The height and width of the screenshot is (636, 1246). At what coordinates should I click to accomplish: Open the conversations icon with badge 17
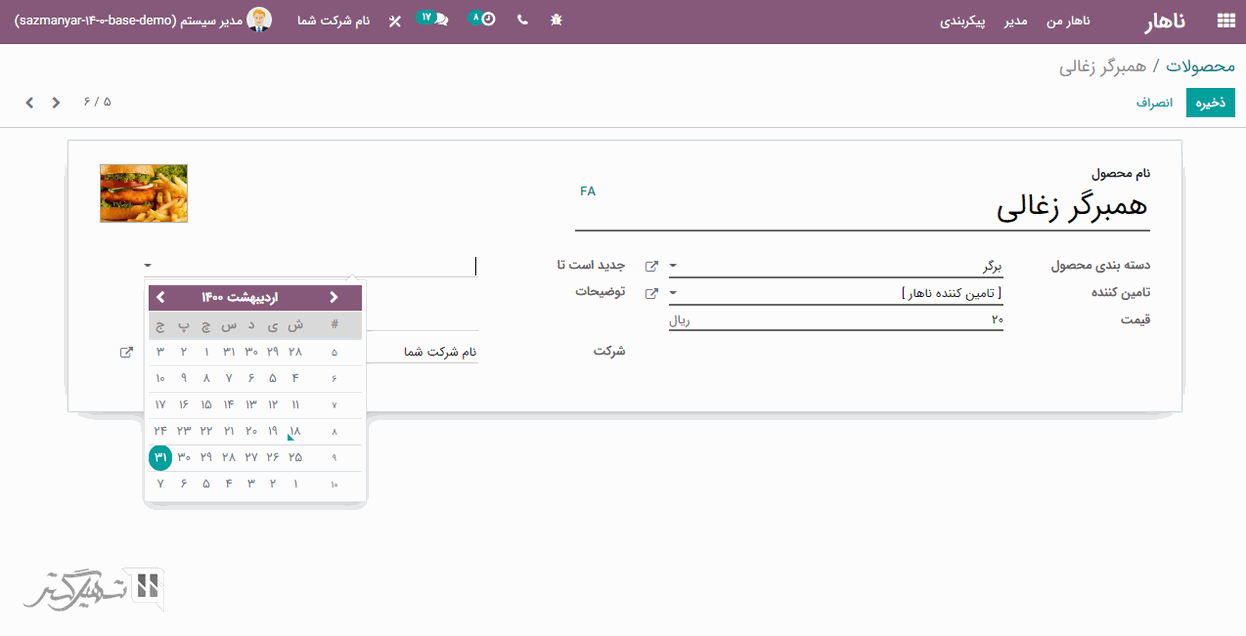[x=434, y=19]
